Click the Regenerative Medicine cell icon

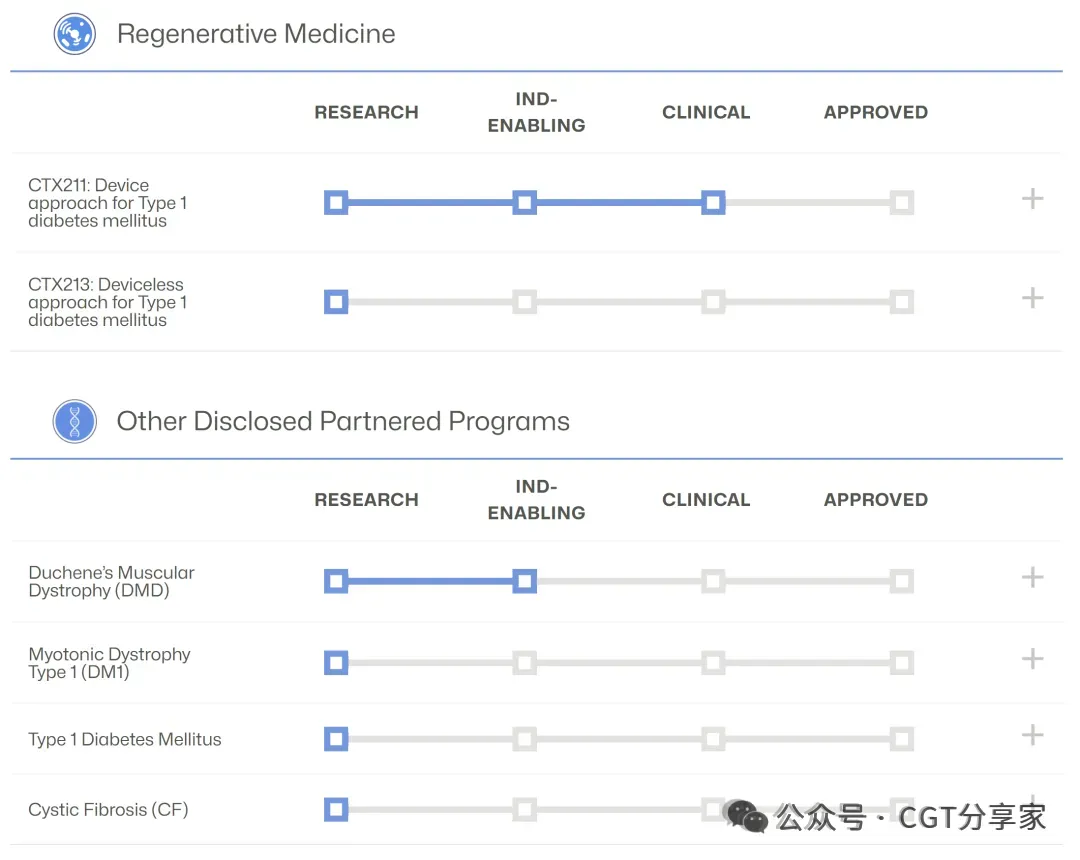(74, 34)
